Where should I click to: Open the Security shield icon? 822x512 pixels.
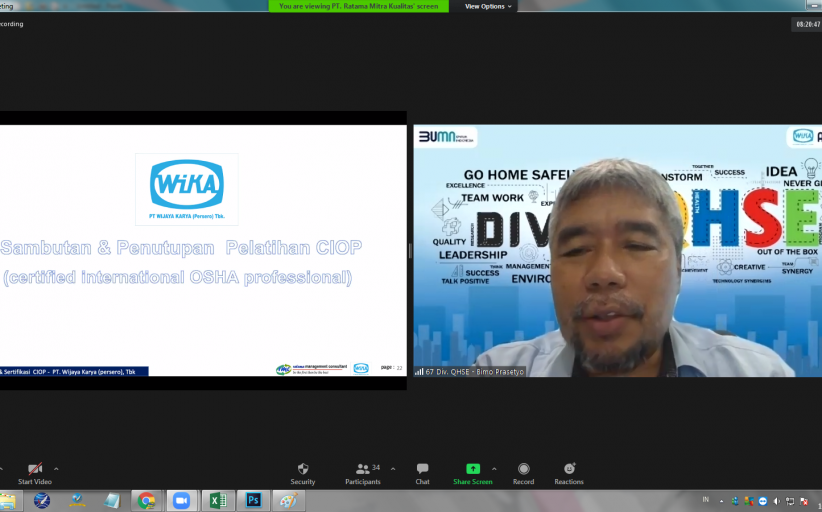(x=302, y=469)
